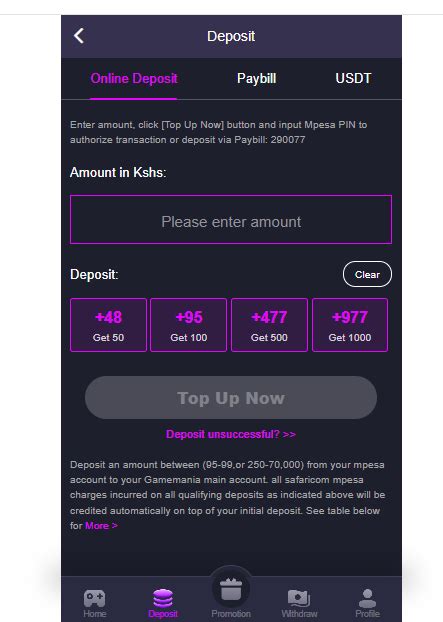Image resolution: width=443 pixels, height=622 pixels.
Task: Switch to the Online Deposit tab
Action: (x=134, y=79)
